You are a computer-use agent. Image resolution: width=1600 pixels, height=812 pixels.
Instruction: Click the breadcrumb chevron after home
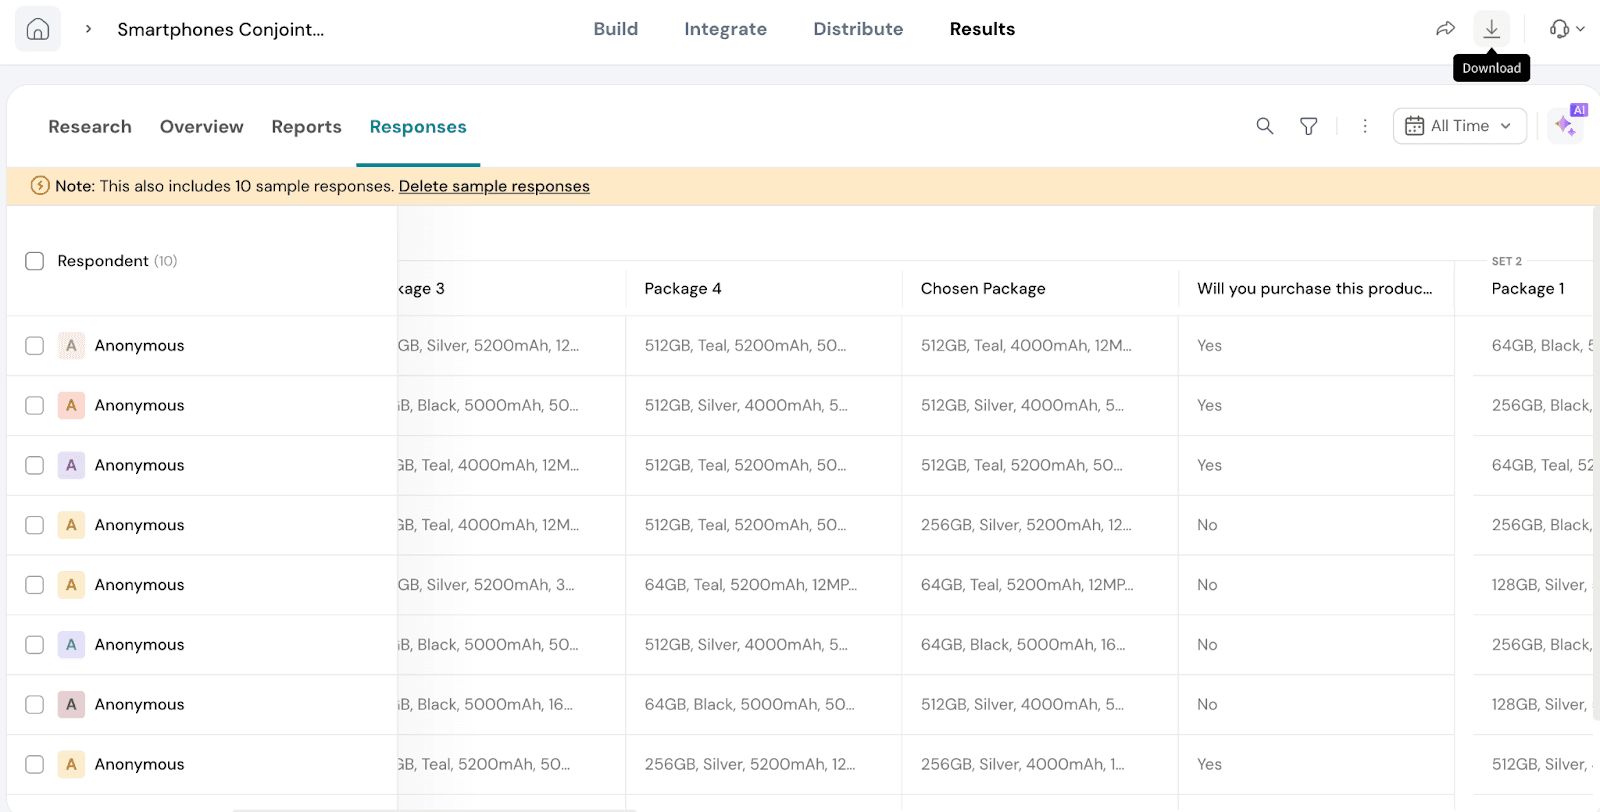[x=89, y=29]
